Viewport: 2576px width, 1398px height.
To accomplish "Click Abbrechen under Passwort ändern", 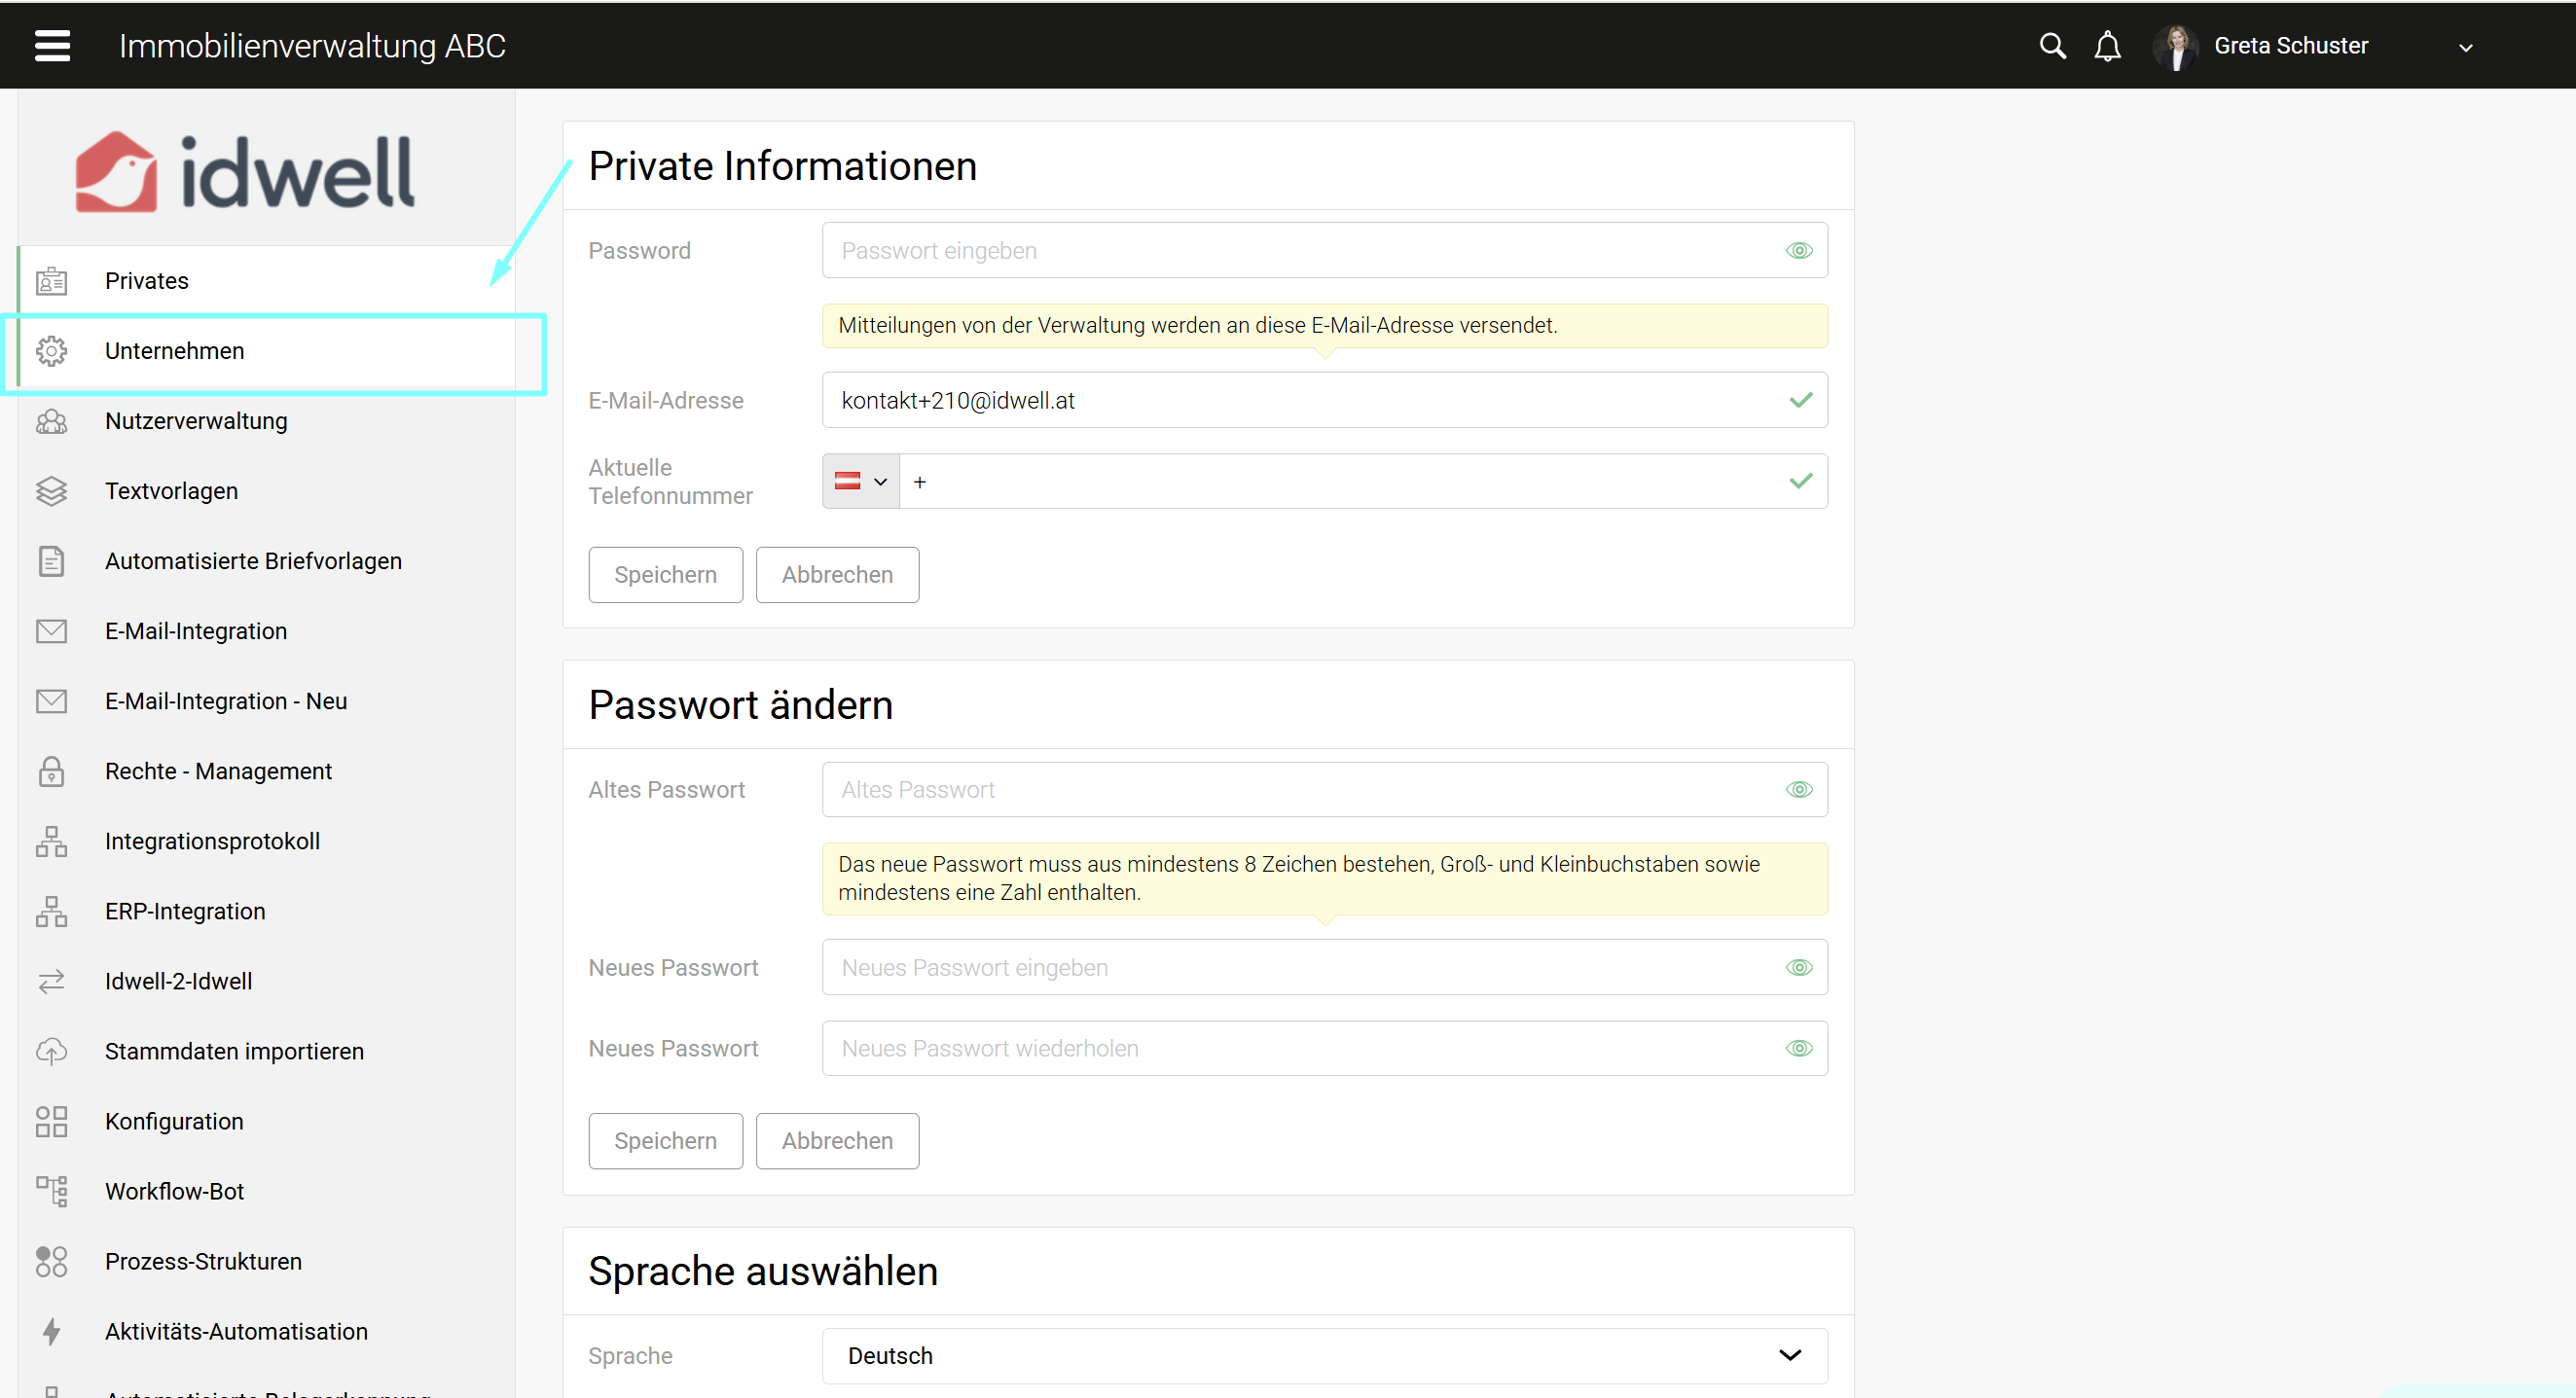I will [x=836, y=1141].
